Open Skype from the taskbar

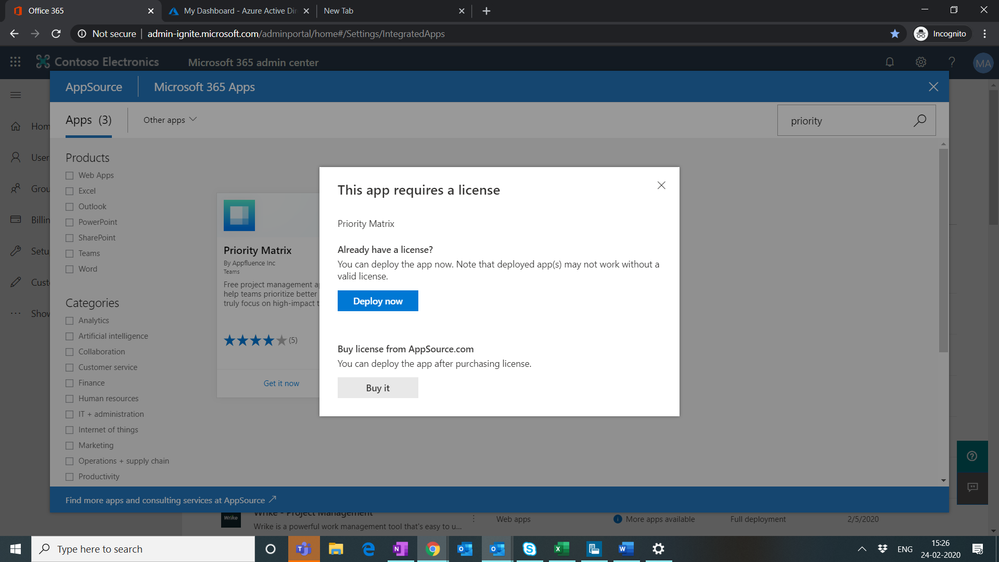[529, 549]
